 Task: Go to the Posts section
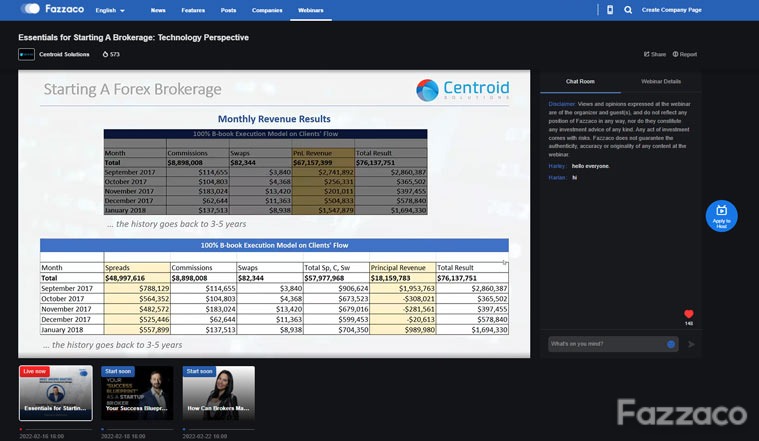coord(228,10)
